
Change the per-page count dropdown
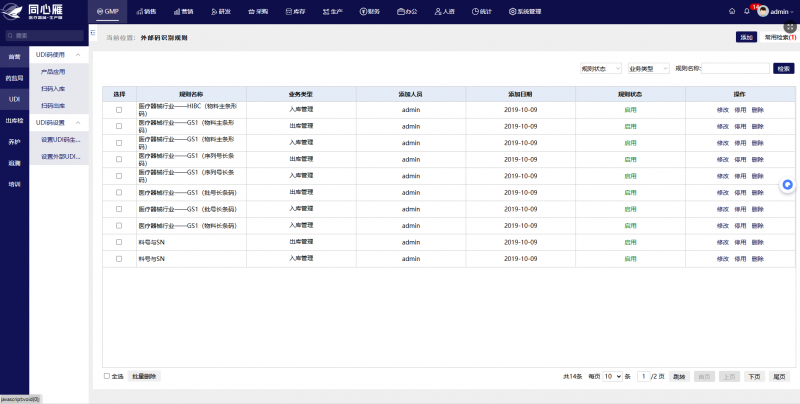pyautogui.click(x=612, y=376)
